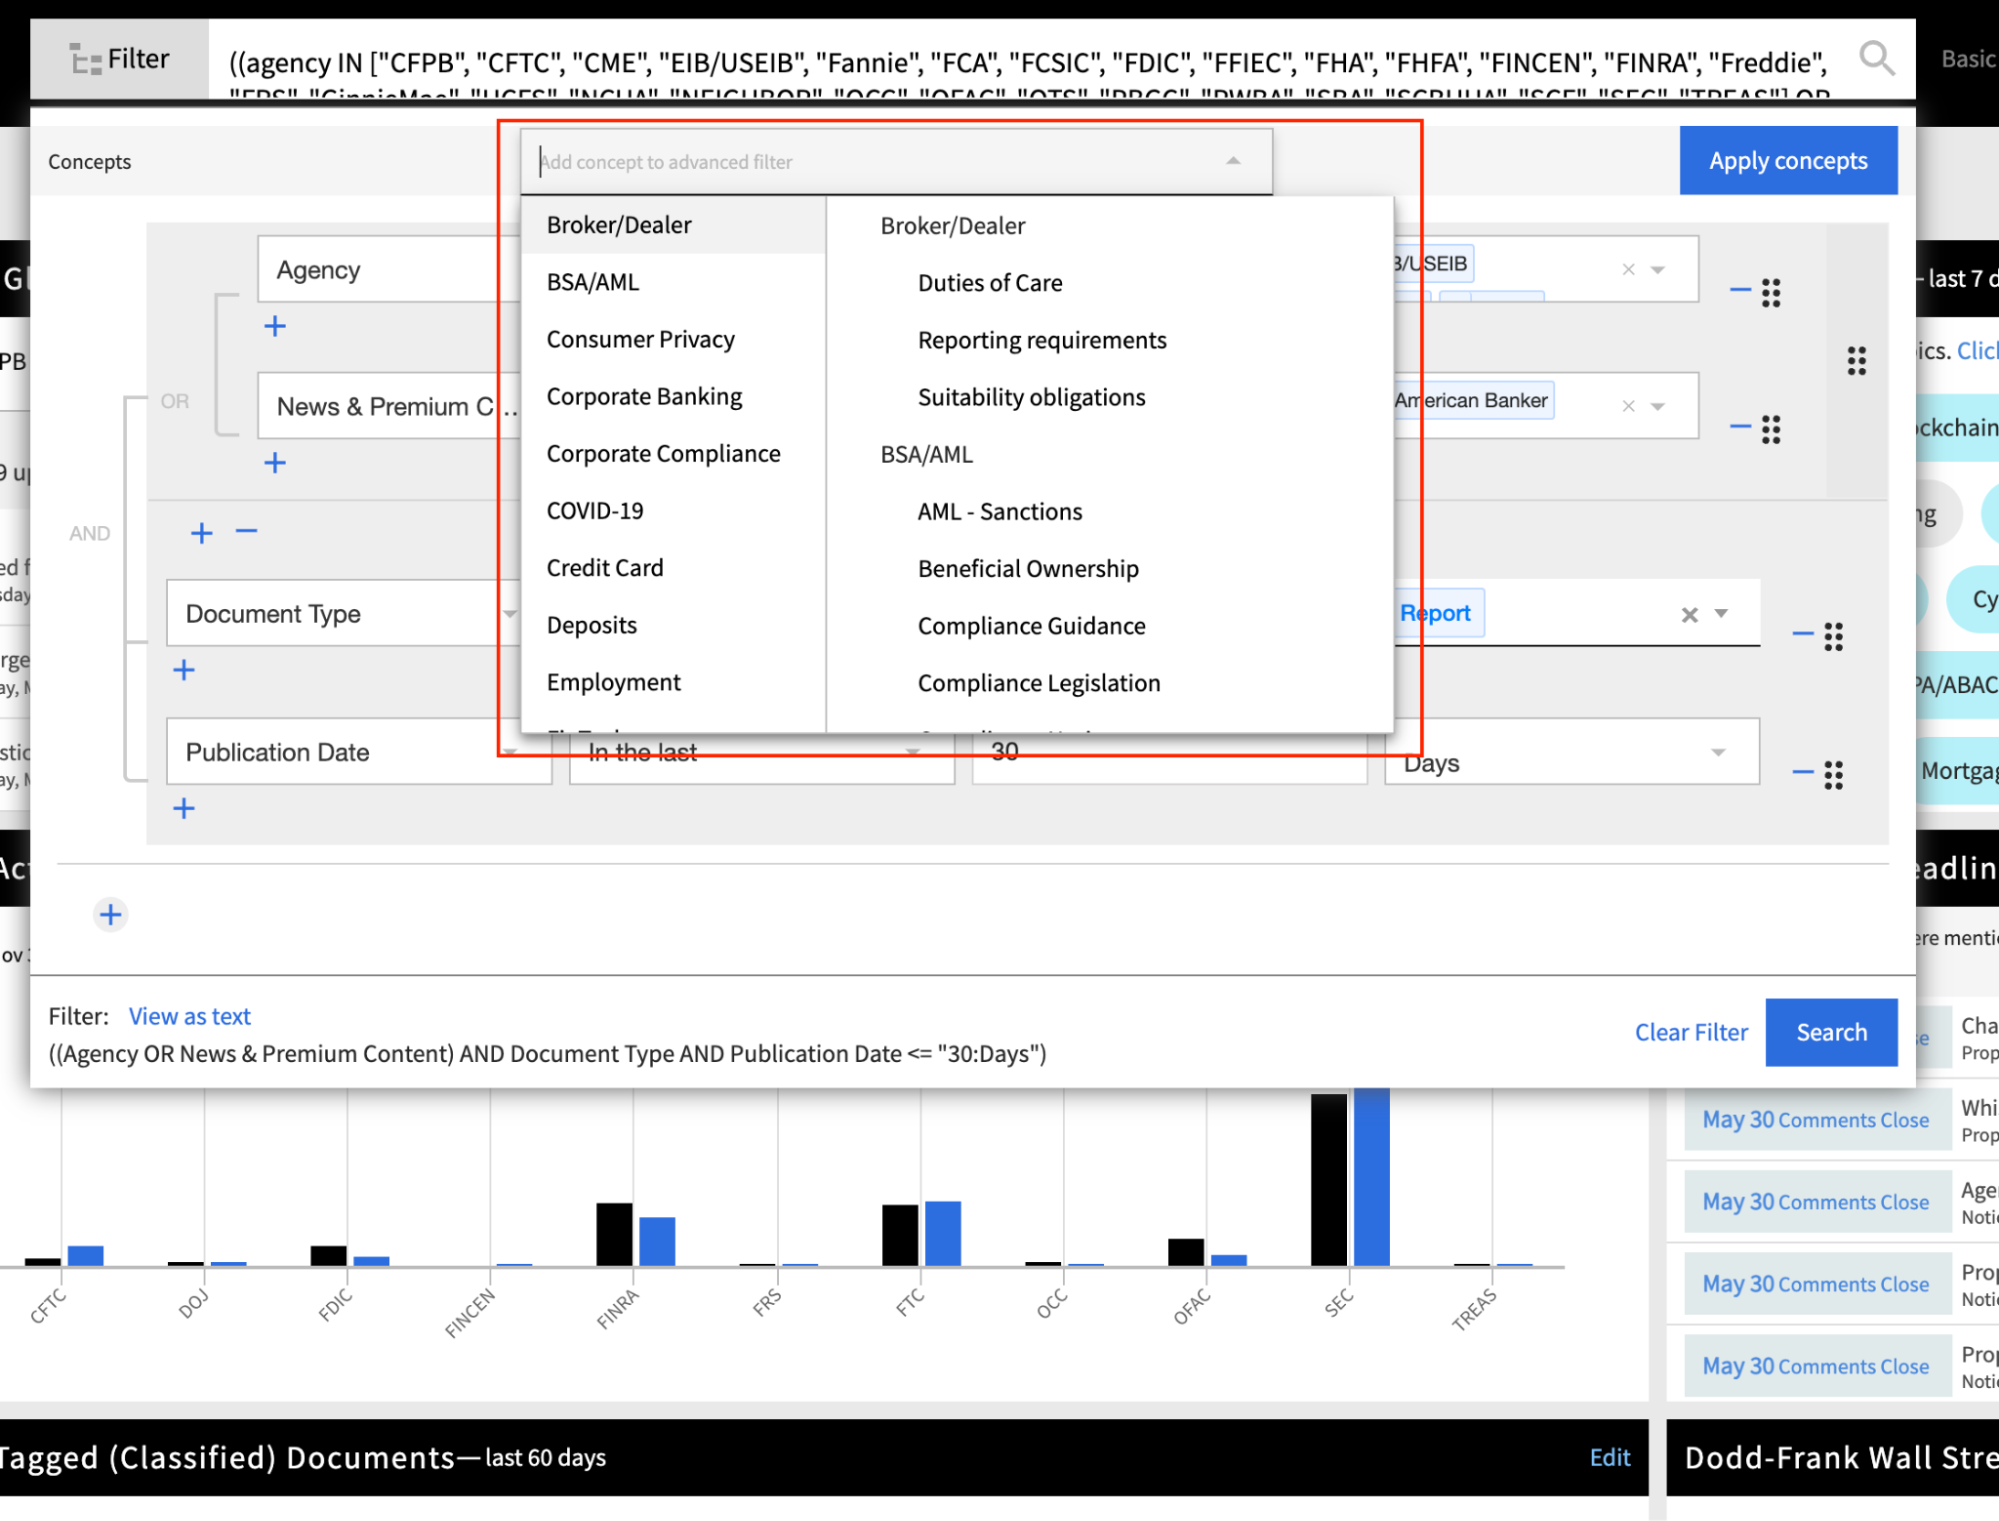Click the tall blue SEC bar in chart
The image size is (1999, 1521).
1372,1177
